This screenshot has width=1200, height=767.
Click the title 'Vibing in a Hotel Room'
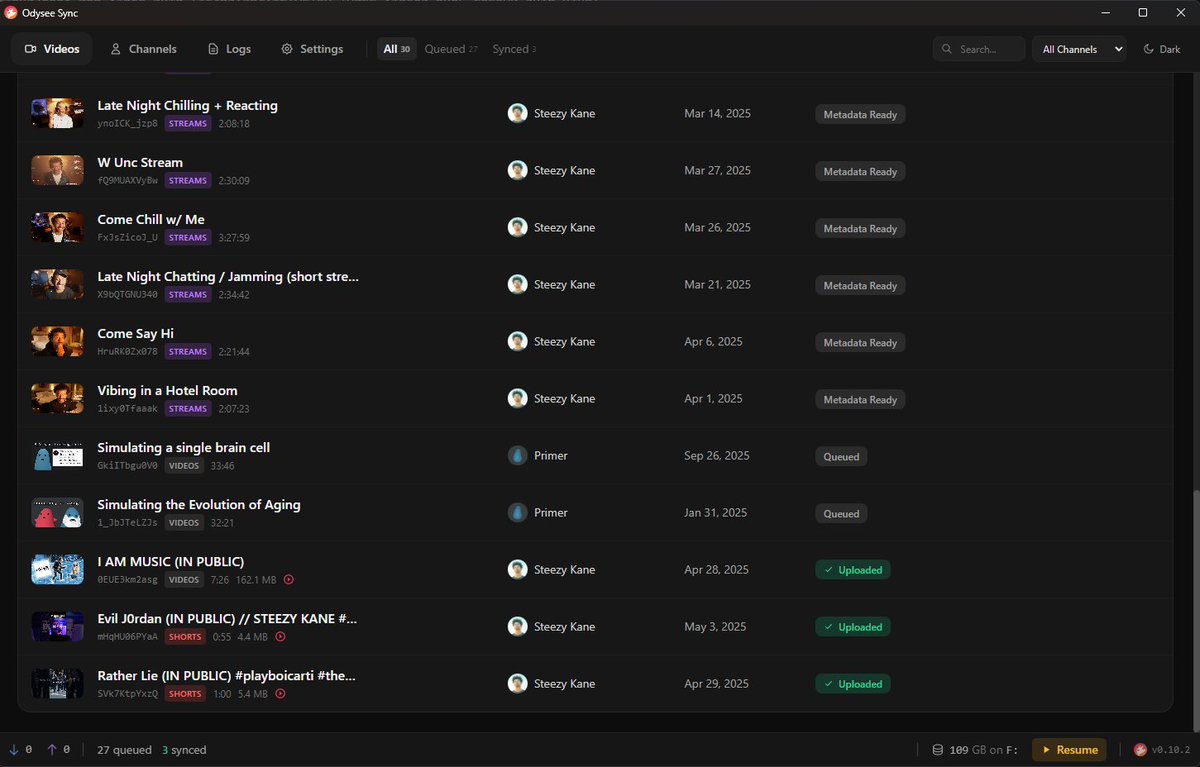point(167,390)
